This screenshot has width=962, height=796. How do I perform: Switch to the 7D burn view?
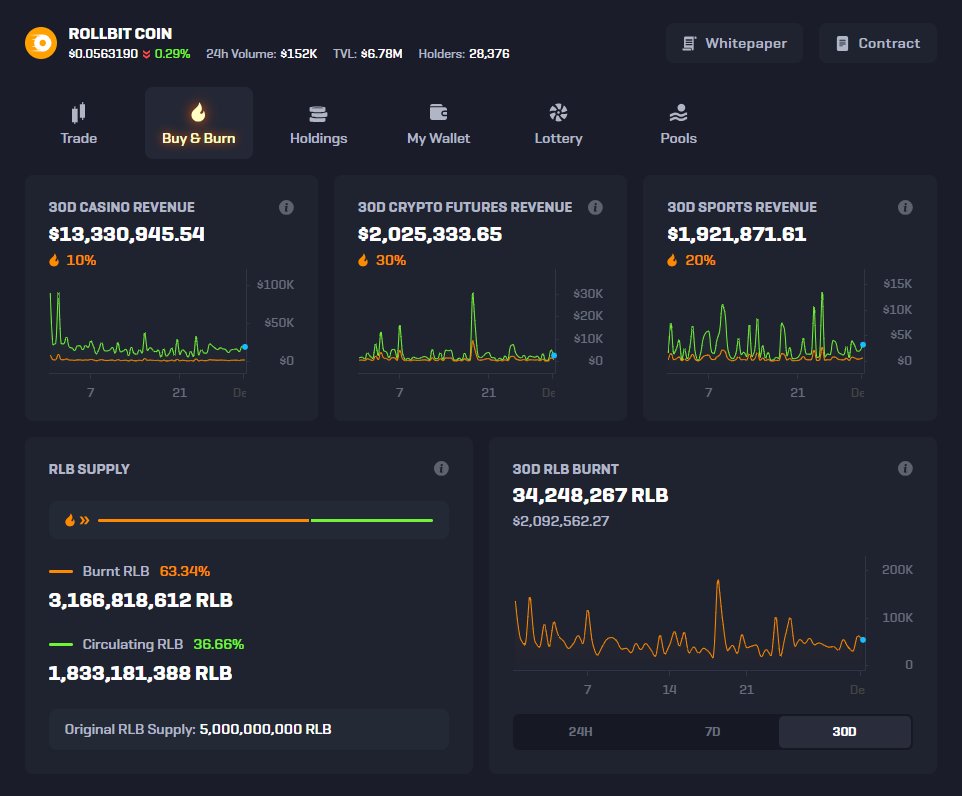[711, 731]
